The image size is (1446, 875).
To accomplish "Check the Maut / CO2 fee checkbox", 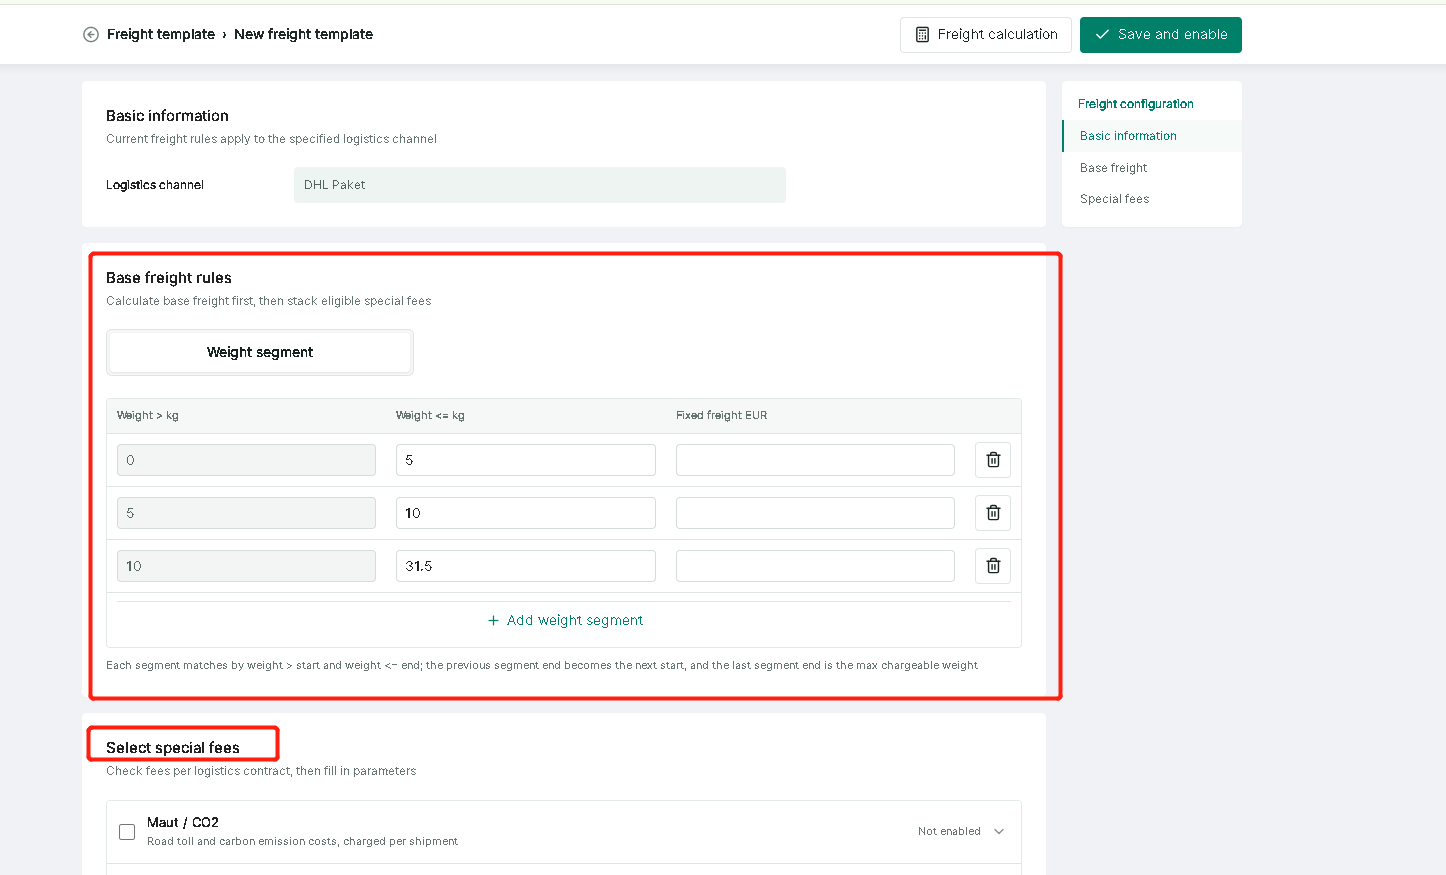I will coord(127,832).
